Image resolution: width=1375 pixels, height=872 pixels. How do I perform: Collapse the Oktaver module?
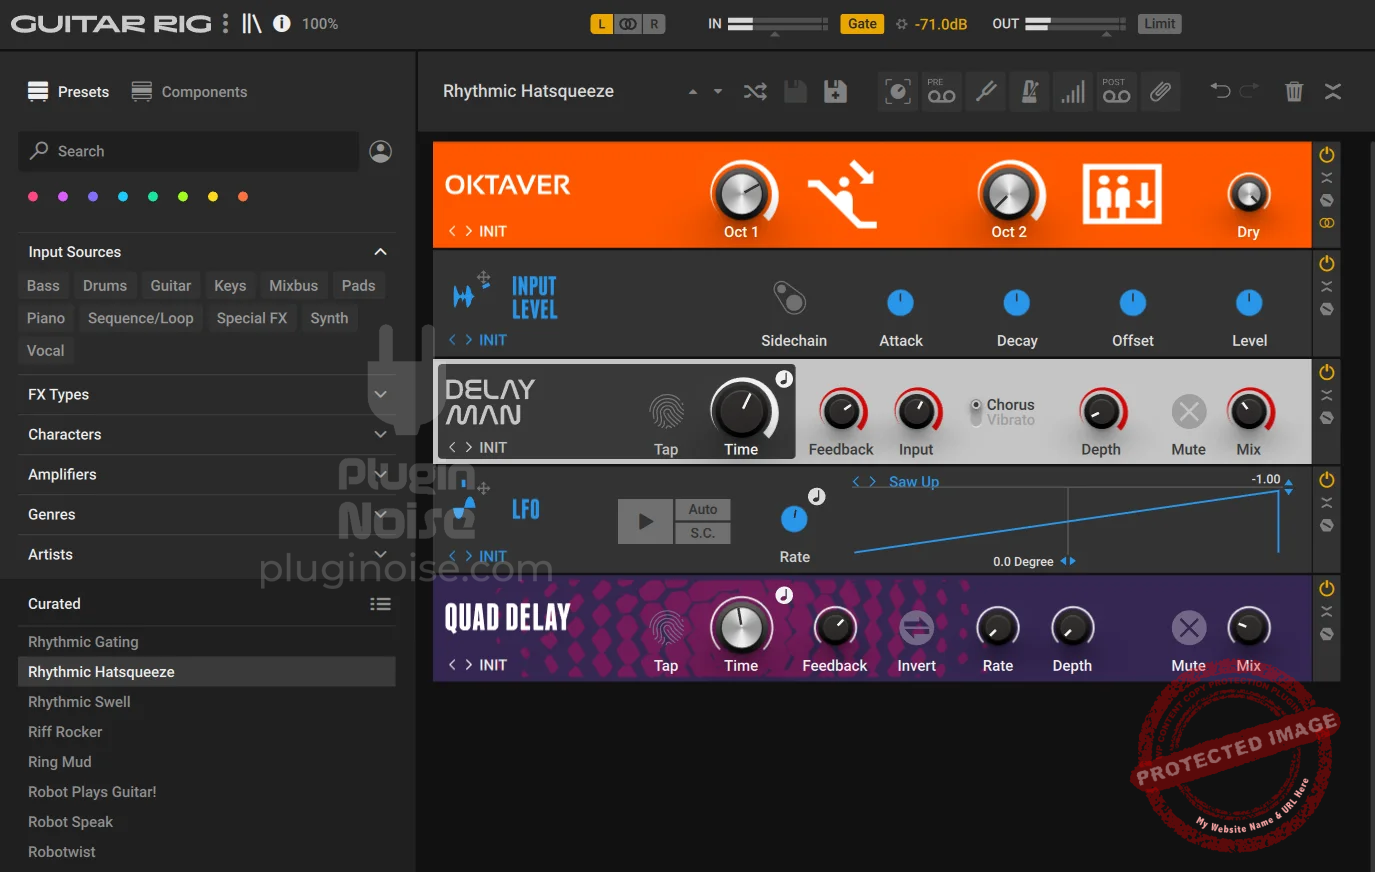click(x=1327, y=178)
